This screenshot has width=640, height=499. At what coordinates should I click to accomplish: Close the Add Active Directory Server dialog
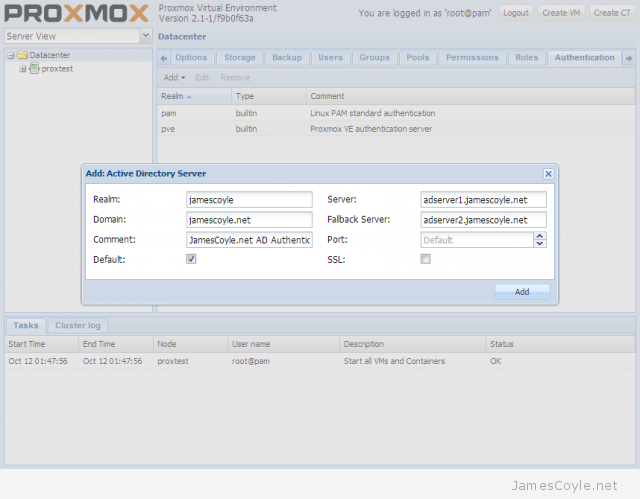click(548, 174)
